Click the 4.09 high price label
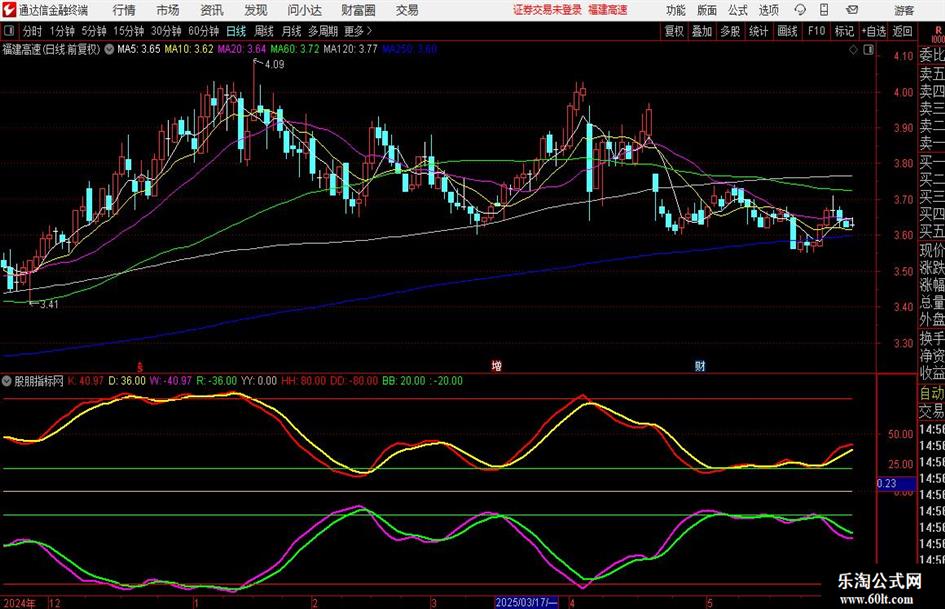 point(274,64)
